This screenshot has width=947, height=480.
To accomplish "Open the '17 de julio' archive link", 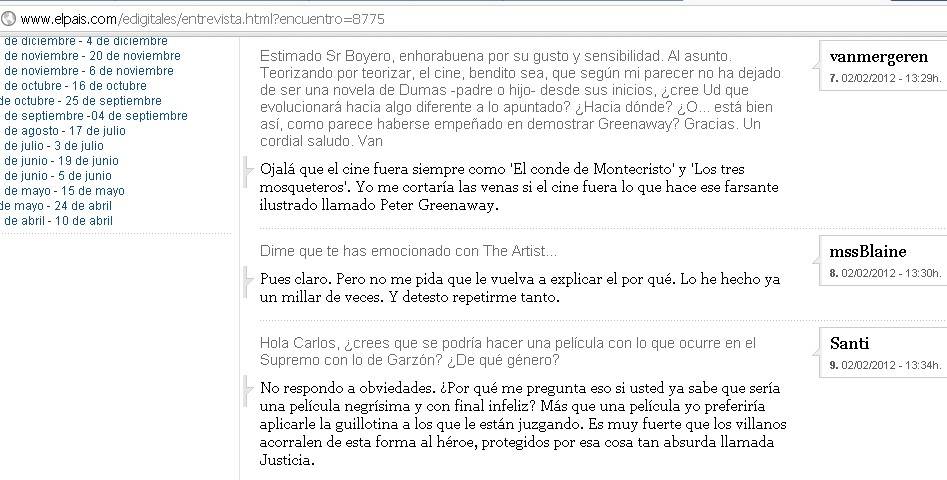I will [x=65, y=131].
